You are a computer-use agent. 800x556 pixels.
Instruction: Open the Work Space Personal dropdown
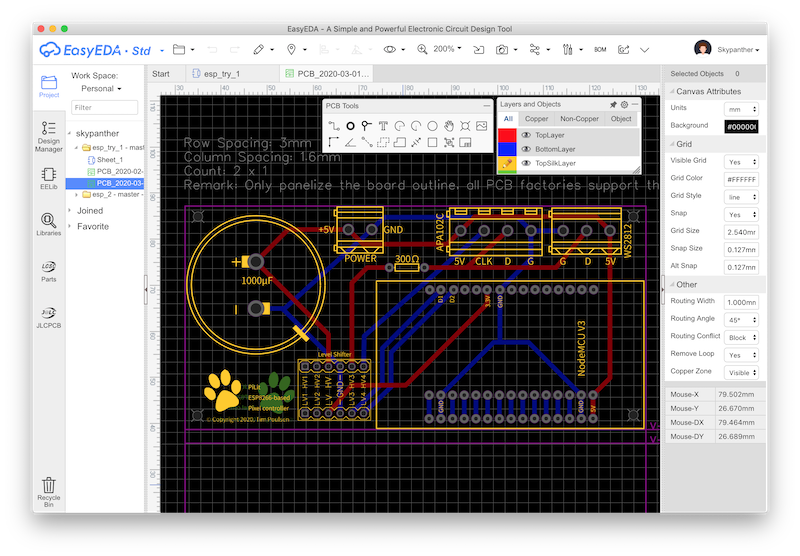click(x=101, y=89)
